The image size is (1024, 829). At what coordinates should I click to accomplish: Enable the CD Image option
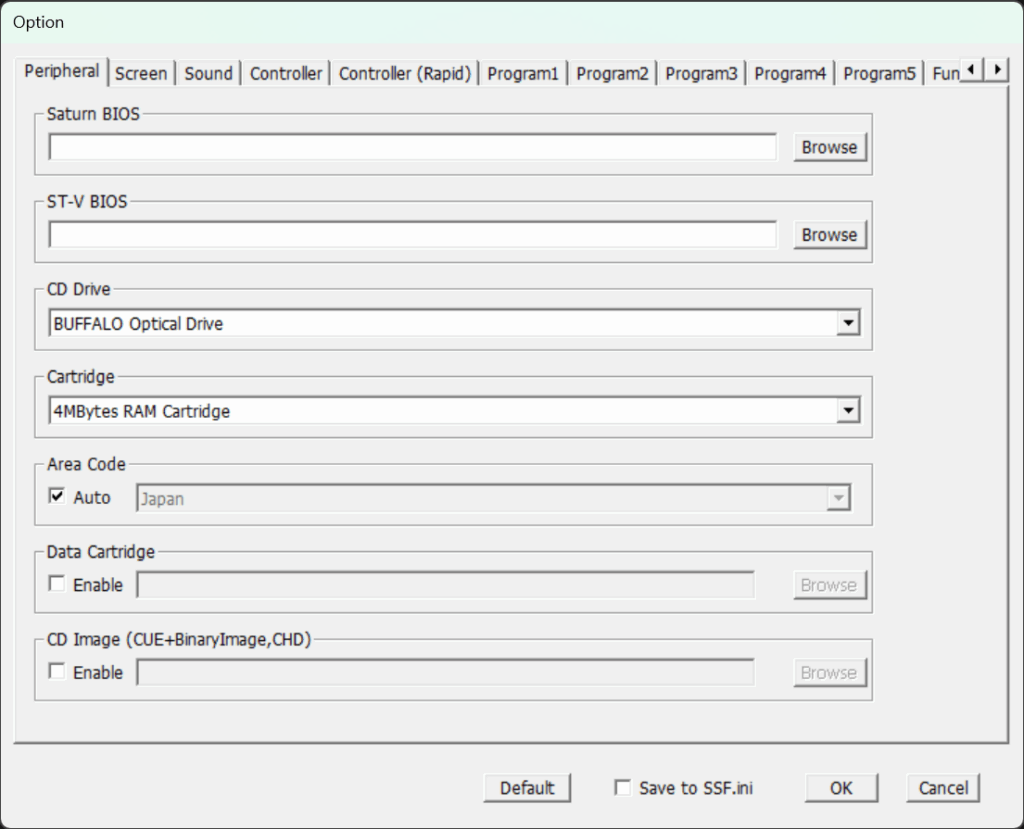(57, 672)
